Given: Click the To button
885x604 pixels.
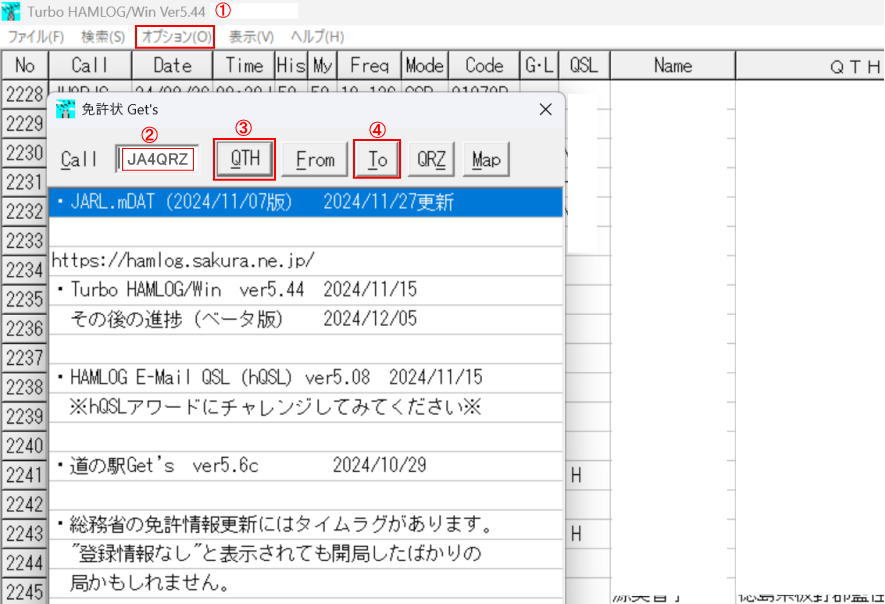Looking at the screenshot, I should point(377,160).
